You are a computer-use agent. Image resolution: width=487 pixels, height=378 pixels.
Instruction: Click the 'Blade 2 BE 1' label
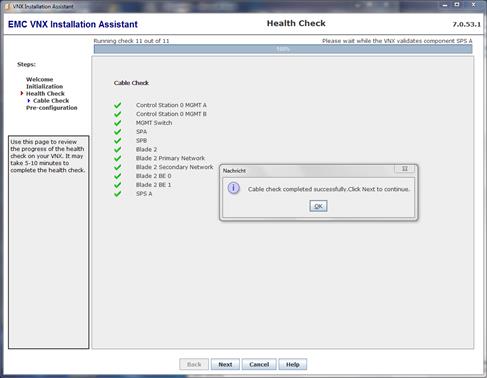(153, 185)
